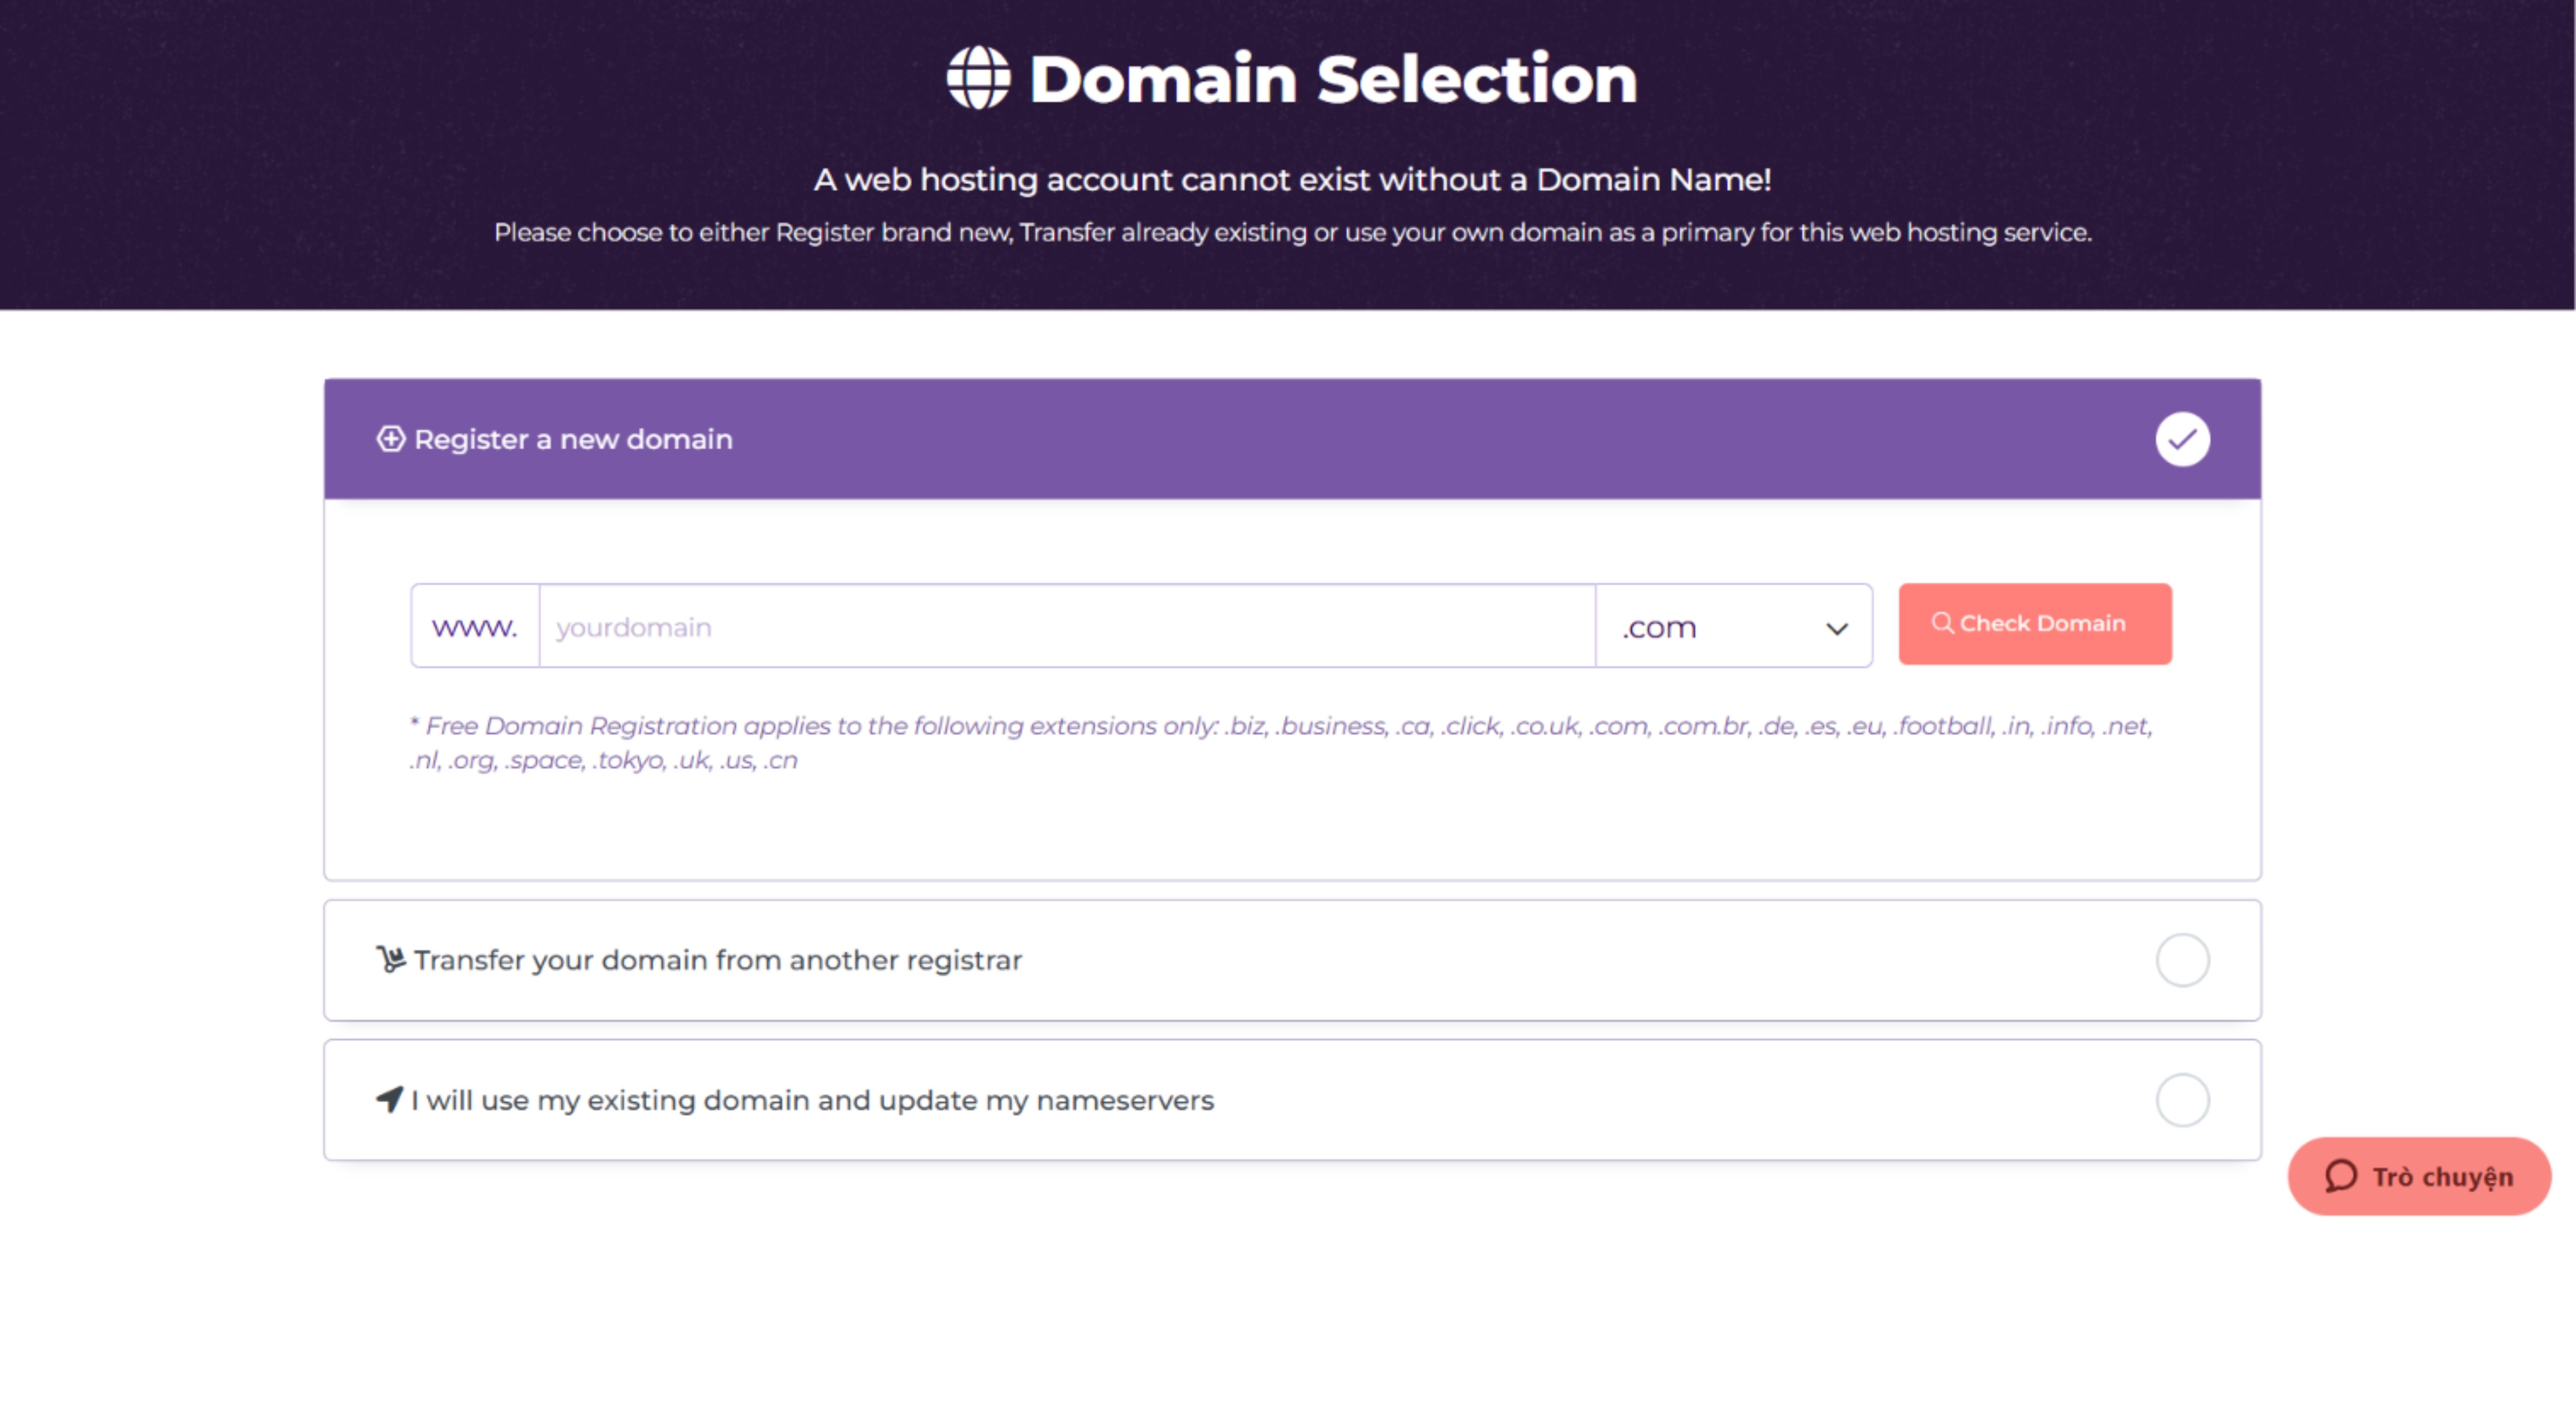This screenshot has width=2576, height=1426.
Task: Click the Domain Selection heading
Action: pos(1333,78)
